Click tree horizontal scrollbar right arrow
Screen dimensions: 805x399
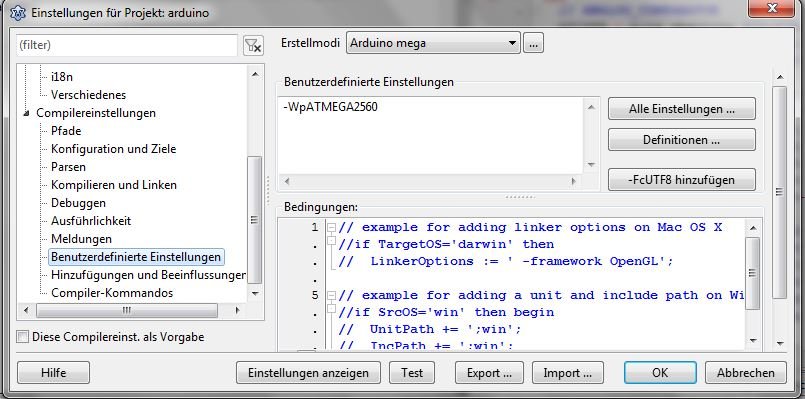click(237, 310)
